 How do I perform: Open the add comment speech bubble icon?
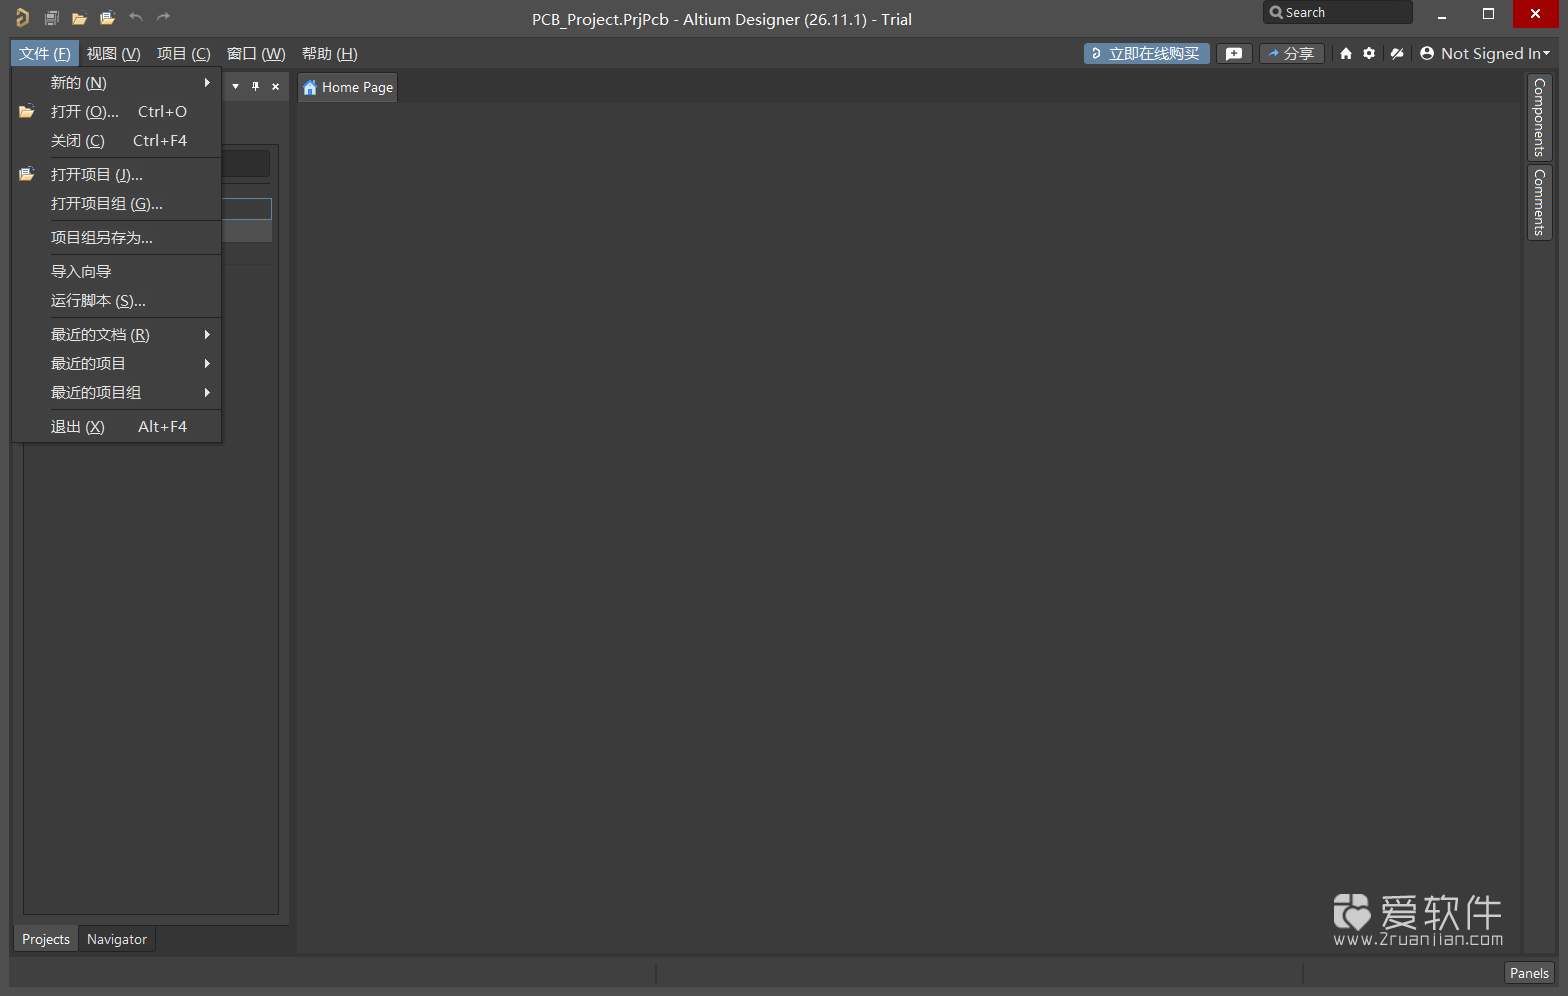(x=1234, y=54)
